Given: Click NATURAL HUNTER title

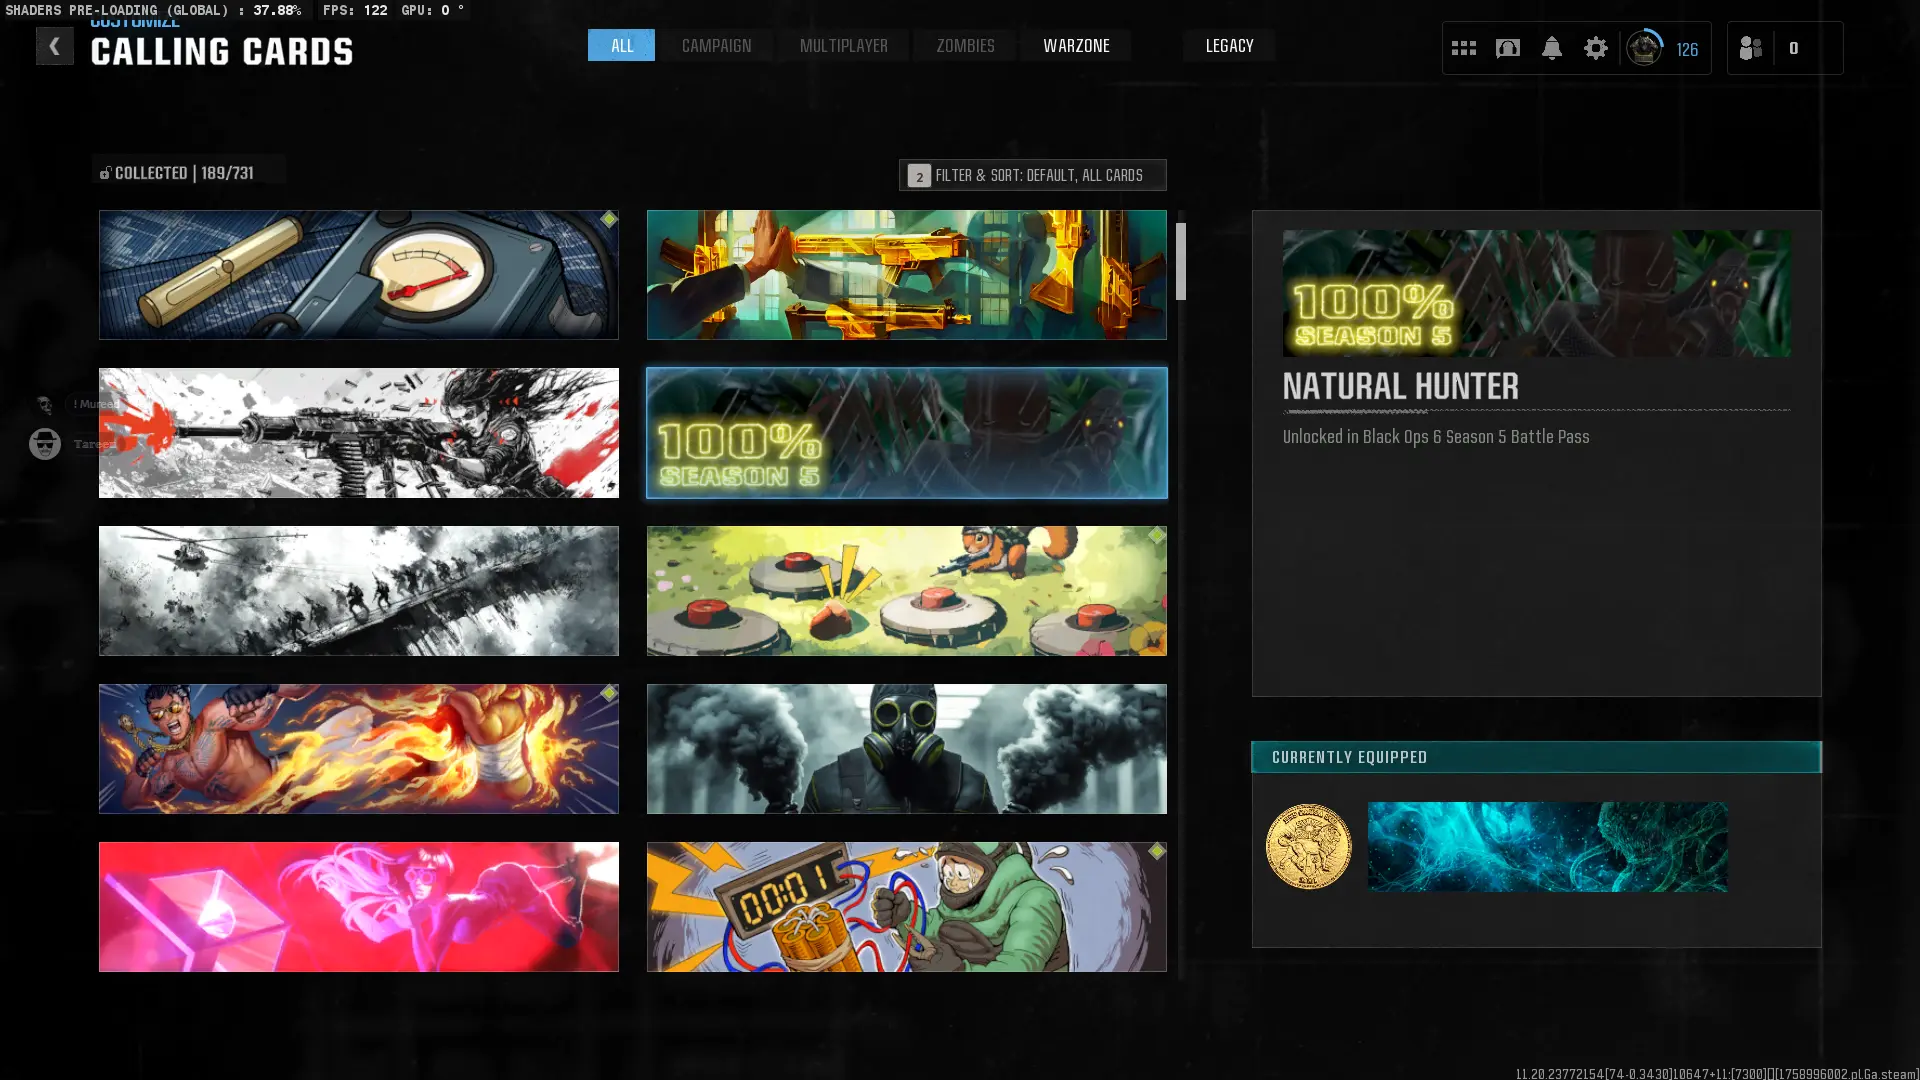Looking at the screenshot, I should pos(1400,386).
